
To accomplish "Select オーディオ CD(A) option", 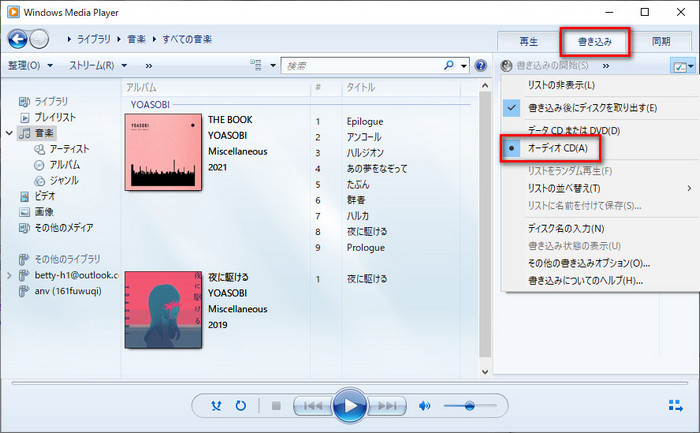I will [558, 148].
